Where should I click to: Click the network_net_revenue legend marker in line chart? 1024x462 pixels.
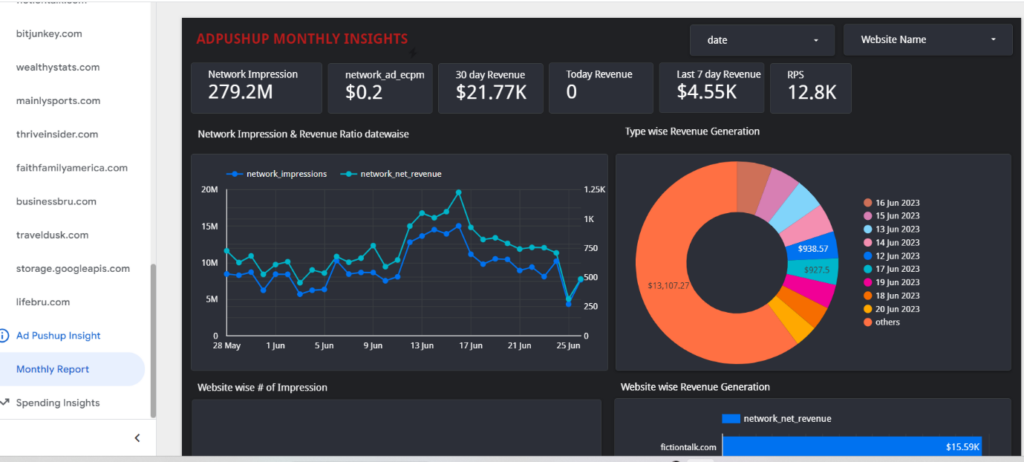point(351,174)
